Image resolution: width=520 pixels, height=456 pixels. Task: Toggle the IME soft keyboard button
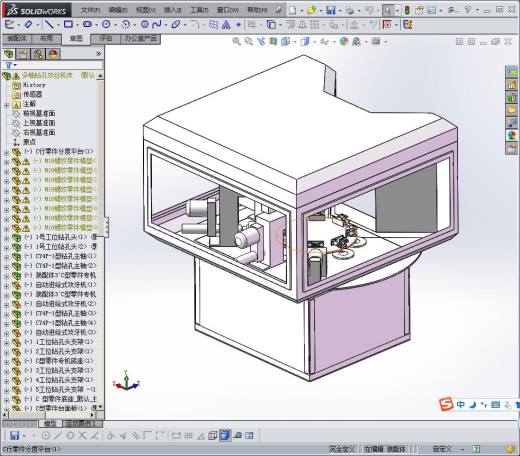point(496,405)
